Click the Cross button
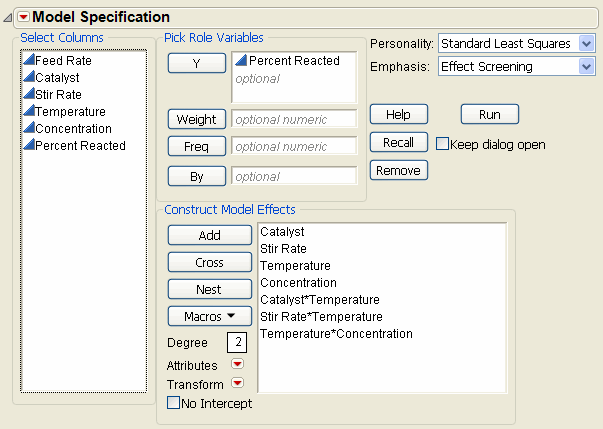603x429 pixels. click(x=209, y=262)
